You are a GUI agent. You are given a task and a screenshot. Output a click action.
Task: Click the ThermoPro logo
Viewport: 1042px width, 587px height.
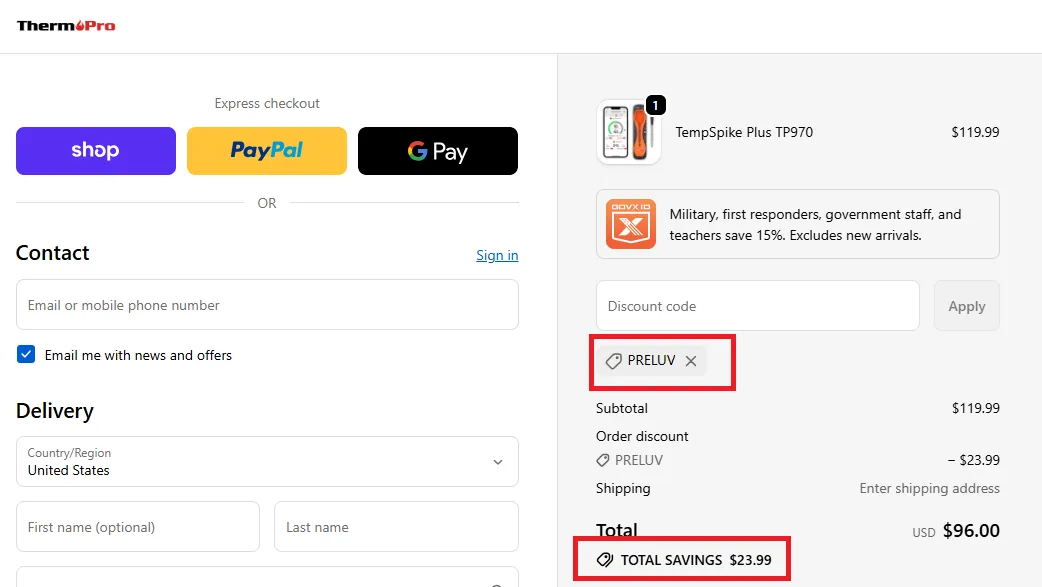pos(66,25)
